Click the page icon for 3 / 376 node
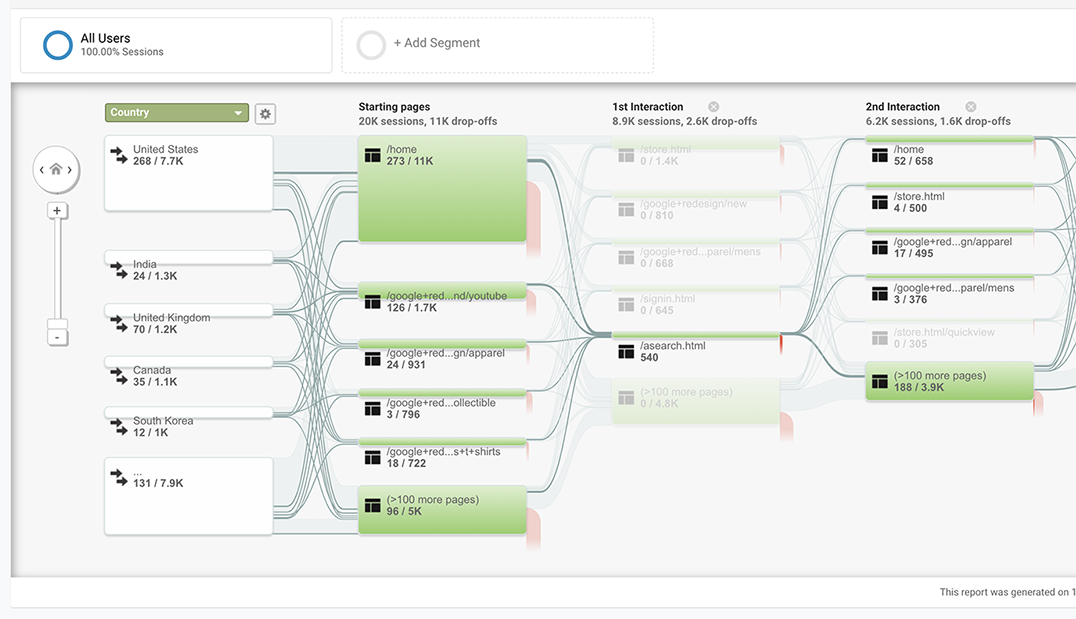This screenshot has width=1076, height=619. tap(880, 294)
